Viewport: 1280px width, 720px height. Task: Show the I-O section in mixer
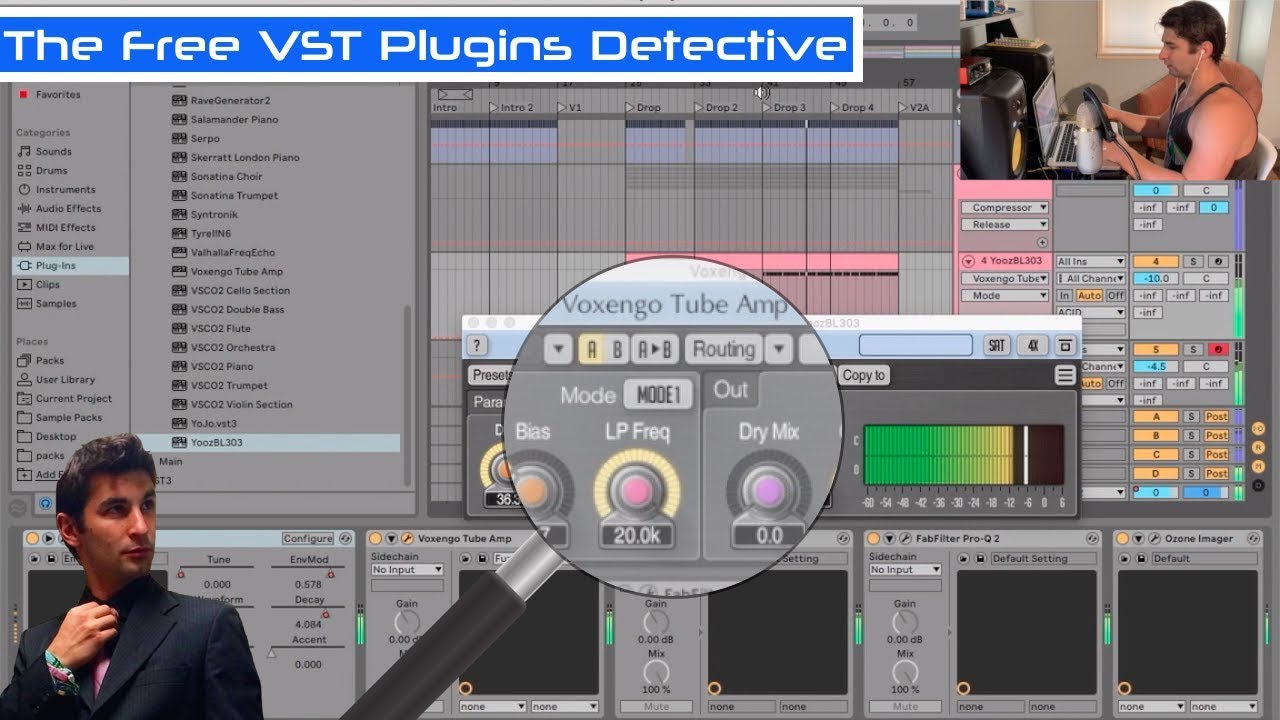point(1258,427)
